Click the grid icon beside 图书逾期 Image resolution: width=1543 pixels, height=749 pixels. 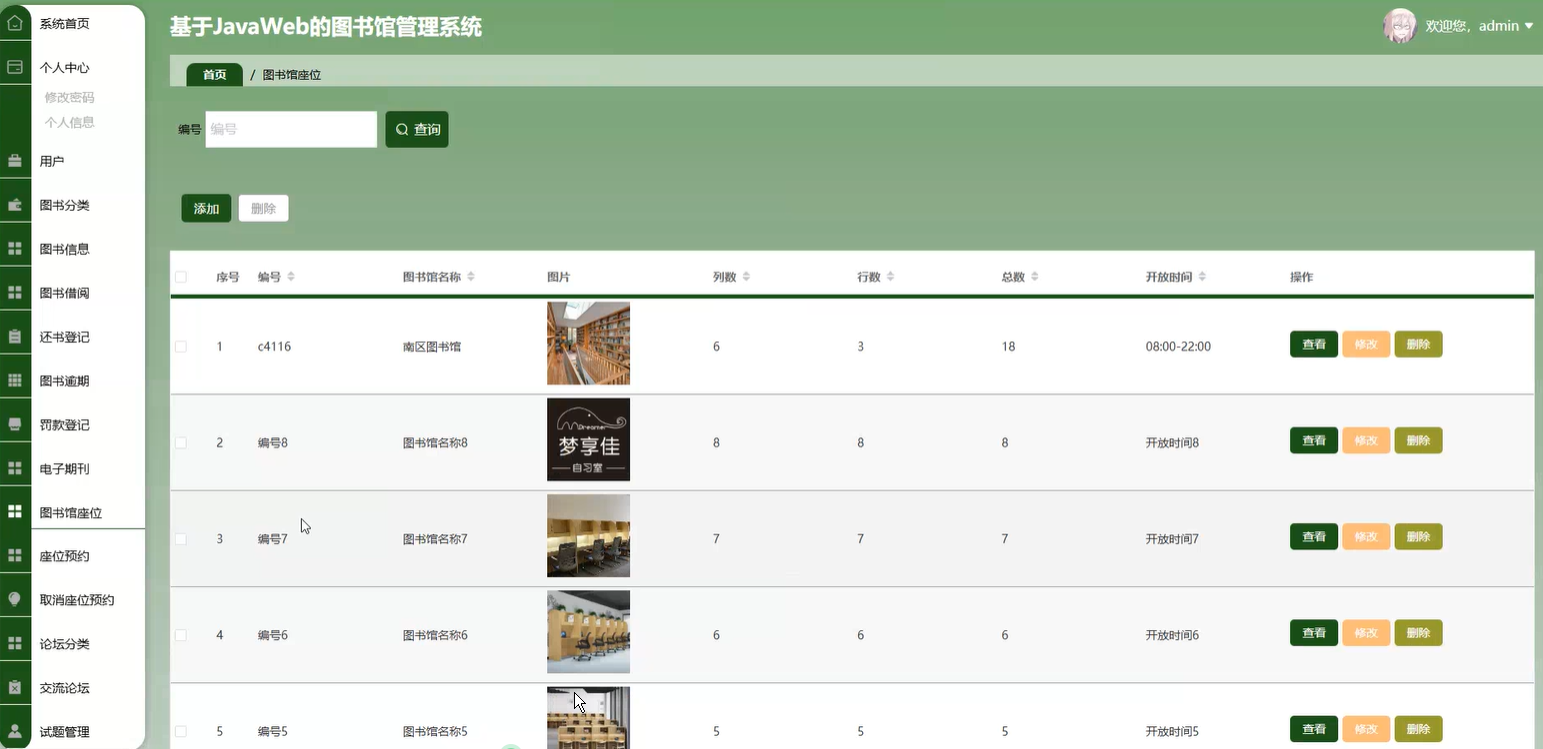point(15,381)
